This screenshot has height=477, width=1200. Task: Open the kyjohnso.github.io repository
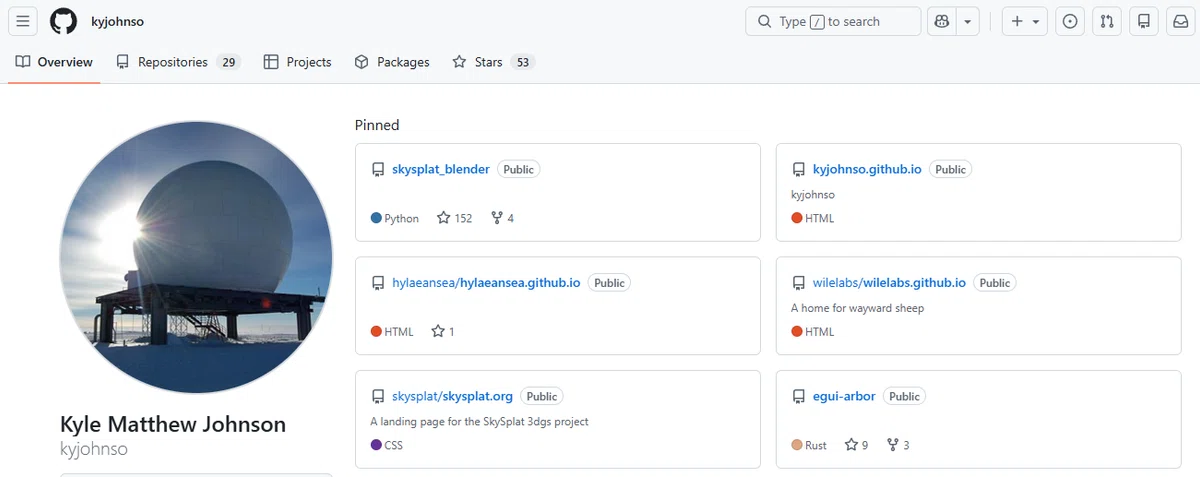[867, 169]
